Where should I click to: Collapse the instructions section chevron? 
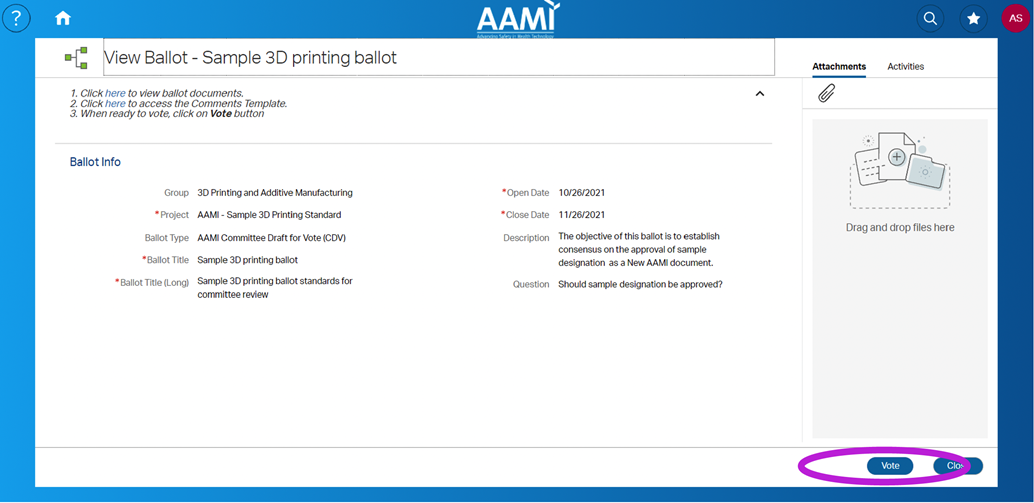point(760,94)
